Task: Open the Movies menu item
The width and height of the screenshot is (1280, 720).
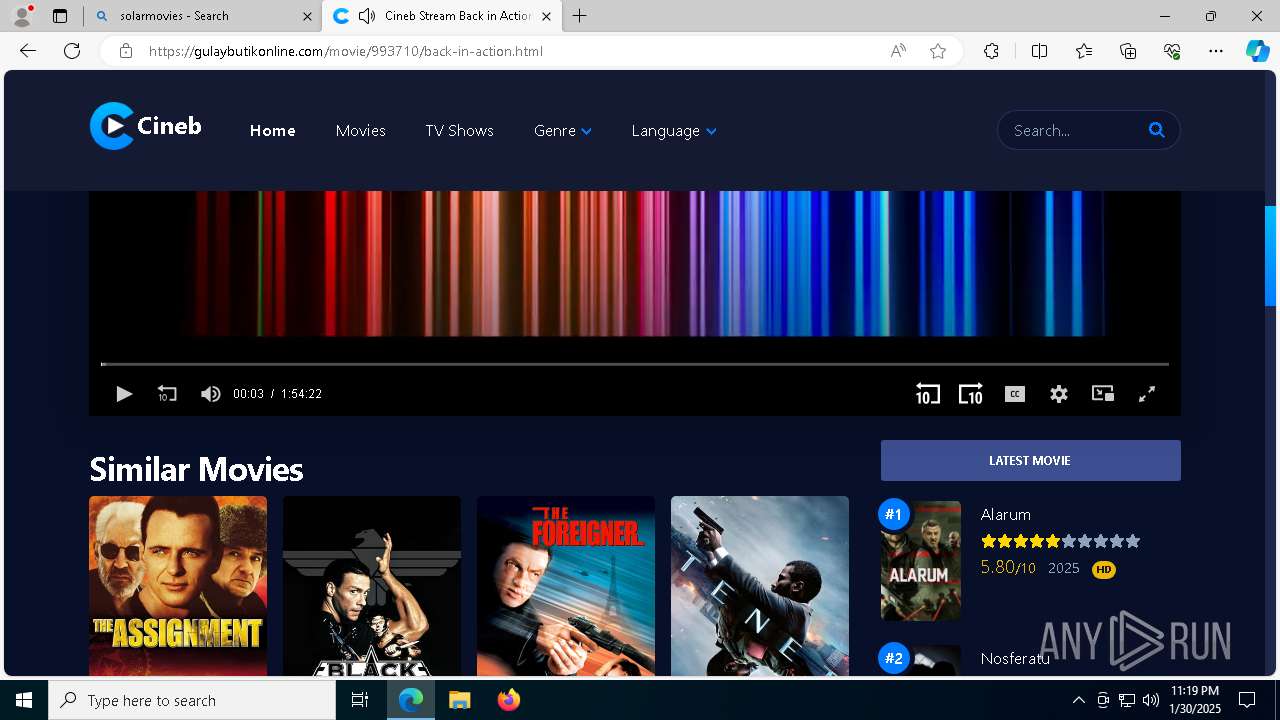Action: [x=361, y=131]
